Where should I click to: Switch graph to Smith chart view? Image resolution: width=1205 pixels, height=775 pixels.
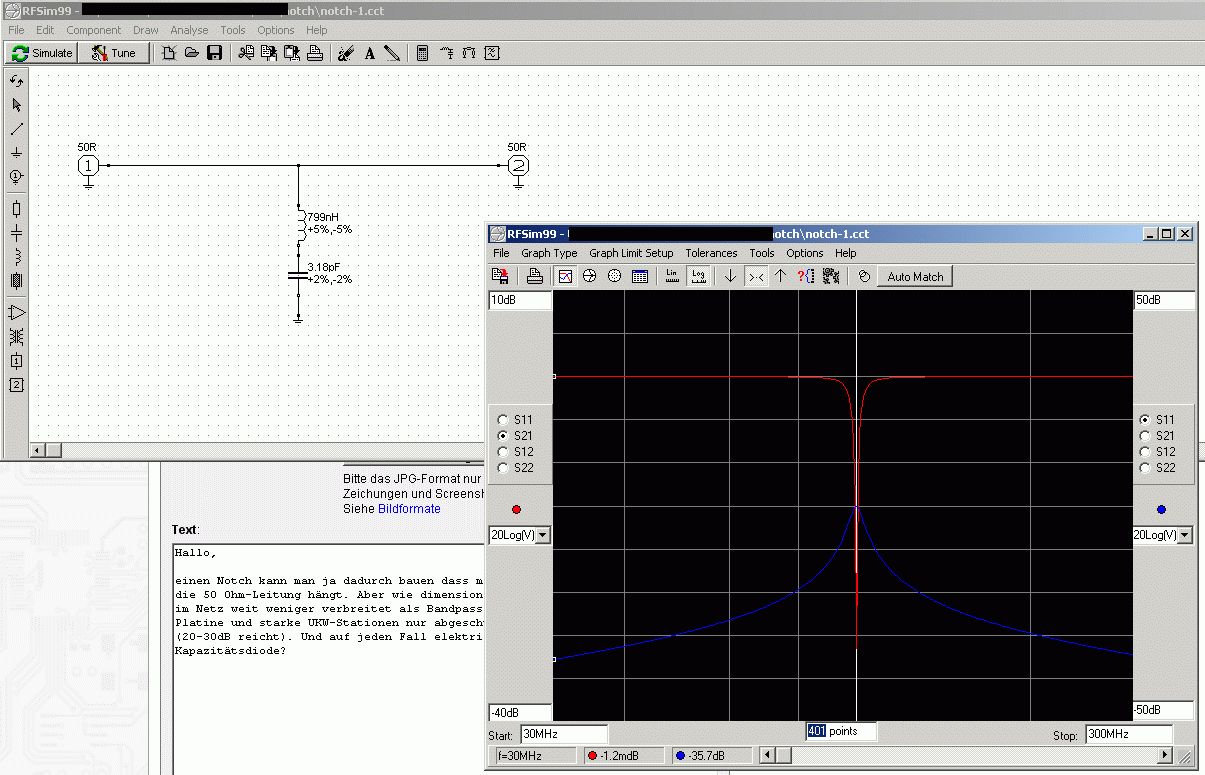pyautogui.click(x=590, y=276)
